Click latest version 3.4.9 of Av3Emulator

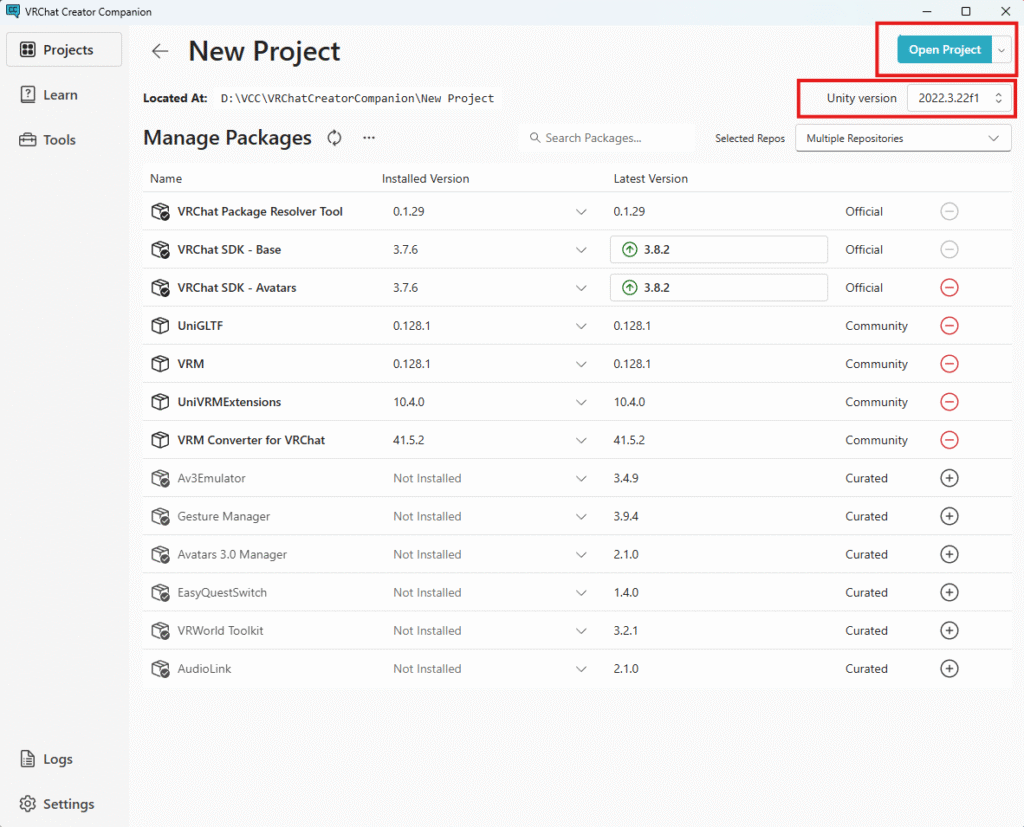[x=626, y=478]
